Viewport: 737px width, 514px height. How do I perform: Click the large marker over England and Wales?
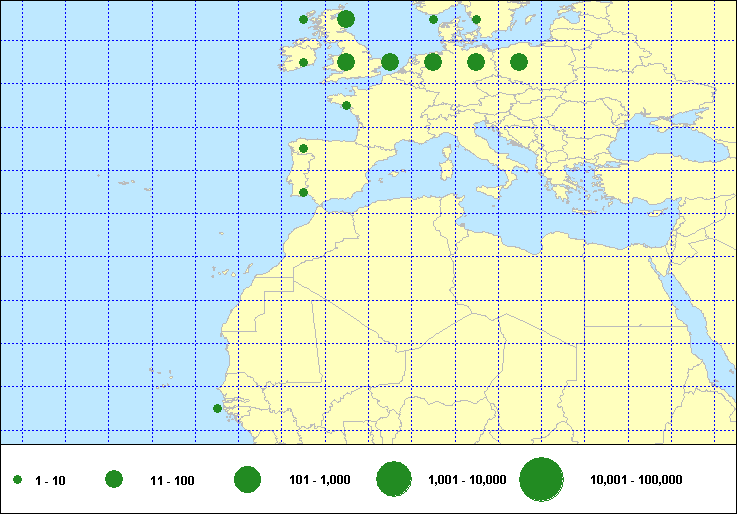pyautogui.click(x=346, y=62)
